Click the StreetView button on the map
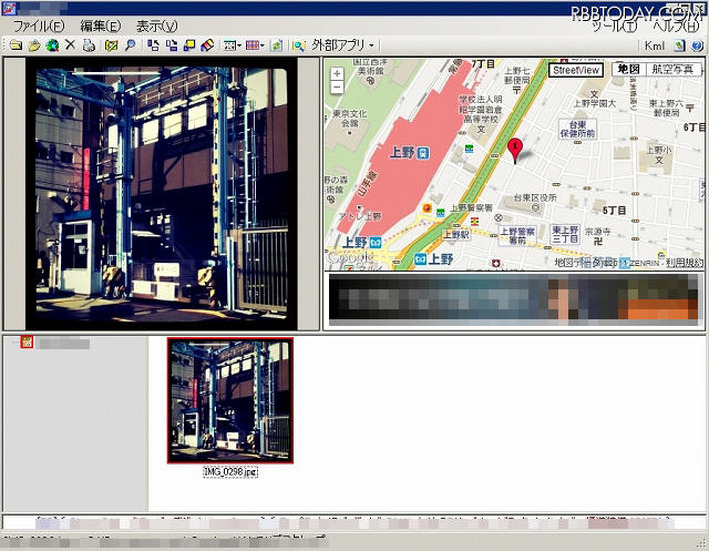This screenshot has height=551, width=709. pyautogui.click(x=576, y=70)
